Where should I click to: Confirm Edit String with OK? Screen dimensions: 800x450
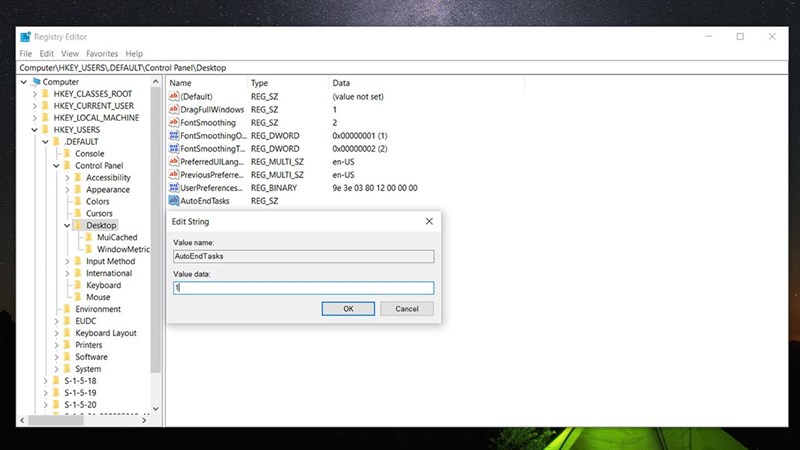(x=348, y=309)
